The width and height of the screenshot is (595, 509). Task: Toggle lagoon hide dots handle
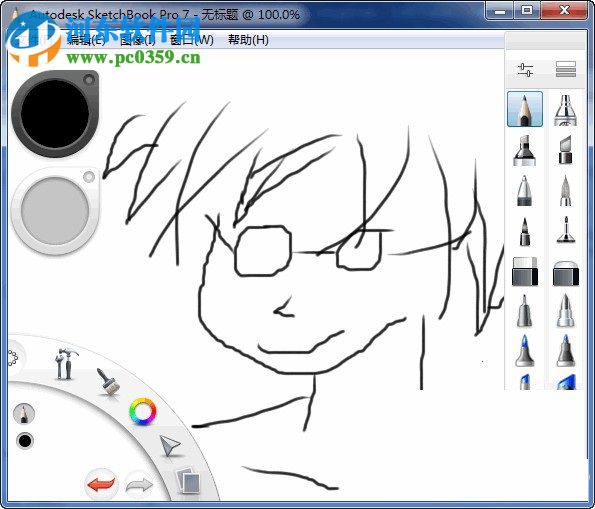(x=13, y=357)
